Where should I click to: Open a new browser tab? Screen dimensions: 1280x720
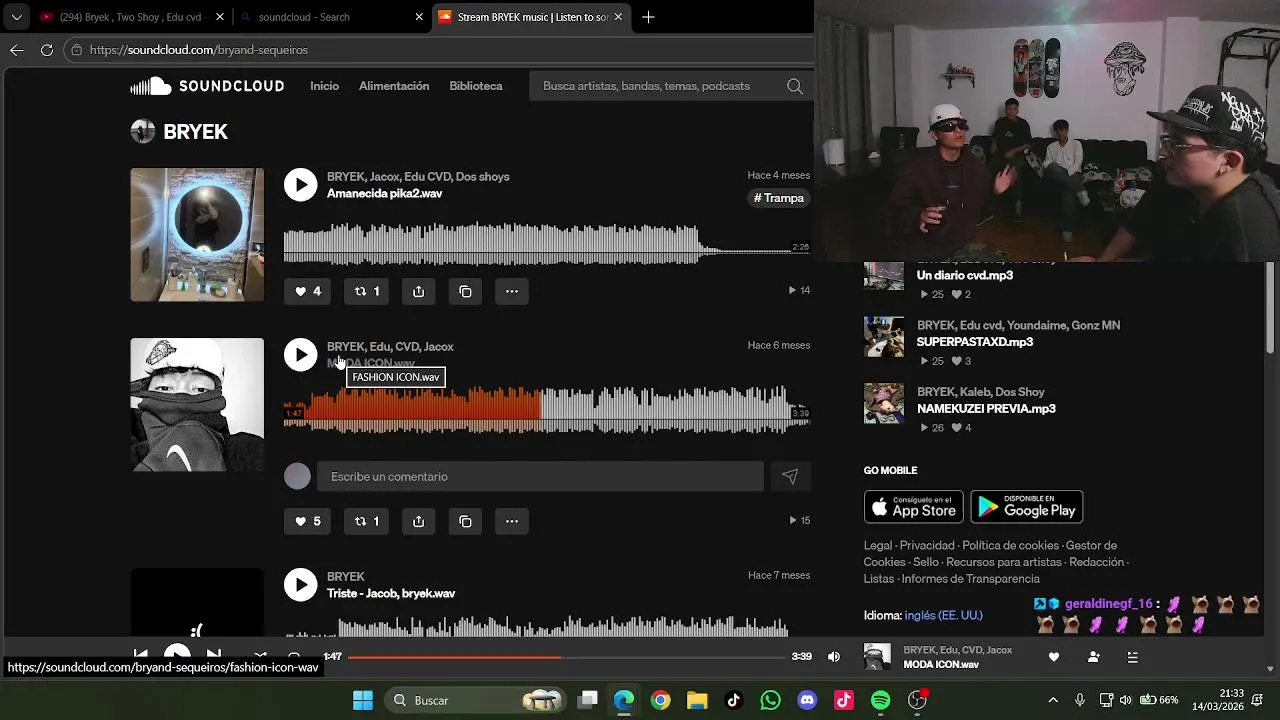[x=648, y=17]
